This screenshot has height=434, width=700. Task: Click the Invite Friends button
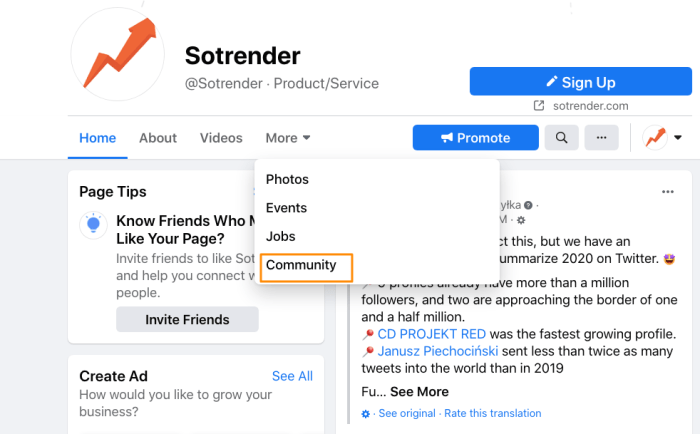187,319
